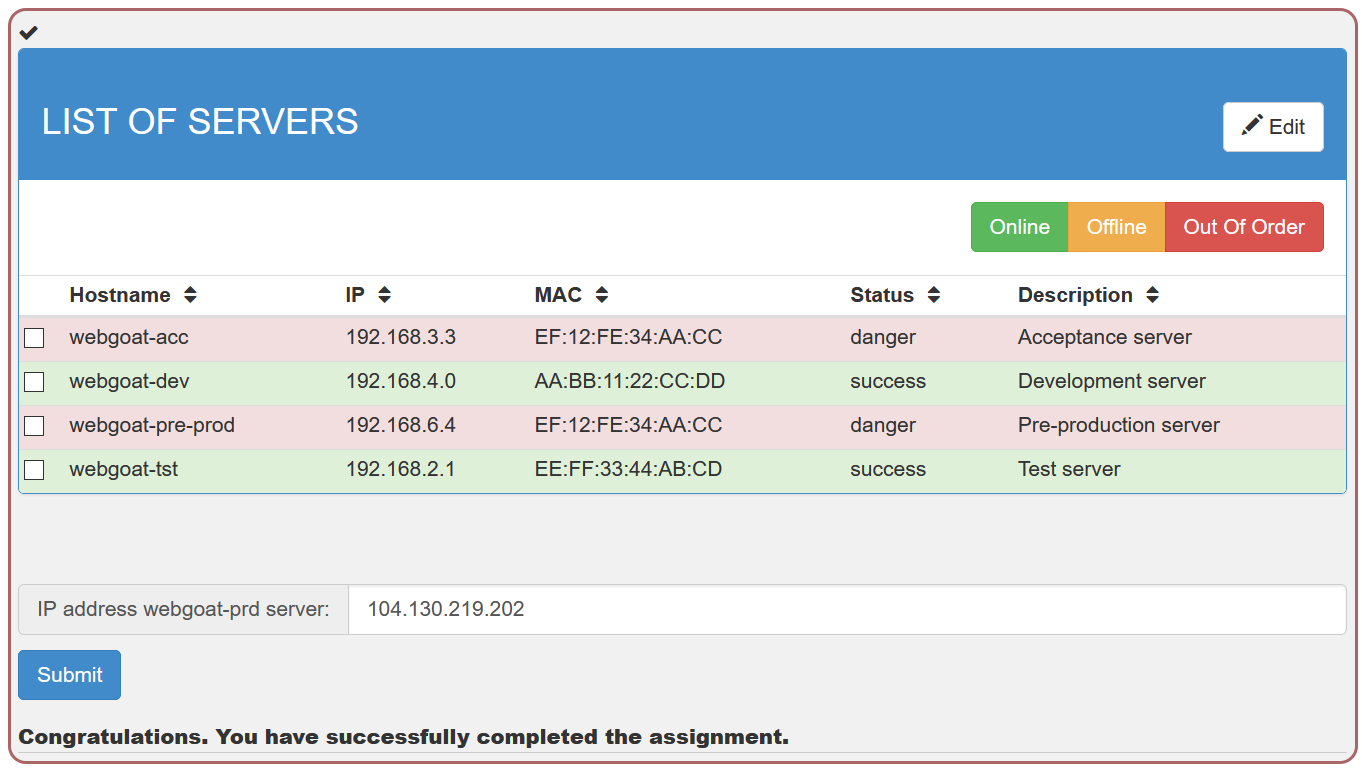Submit the IP address form
The width and height of the screenshot is (1362, 768).
point(70,675)
